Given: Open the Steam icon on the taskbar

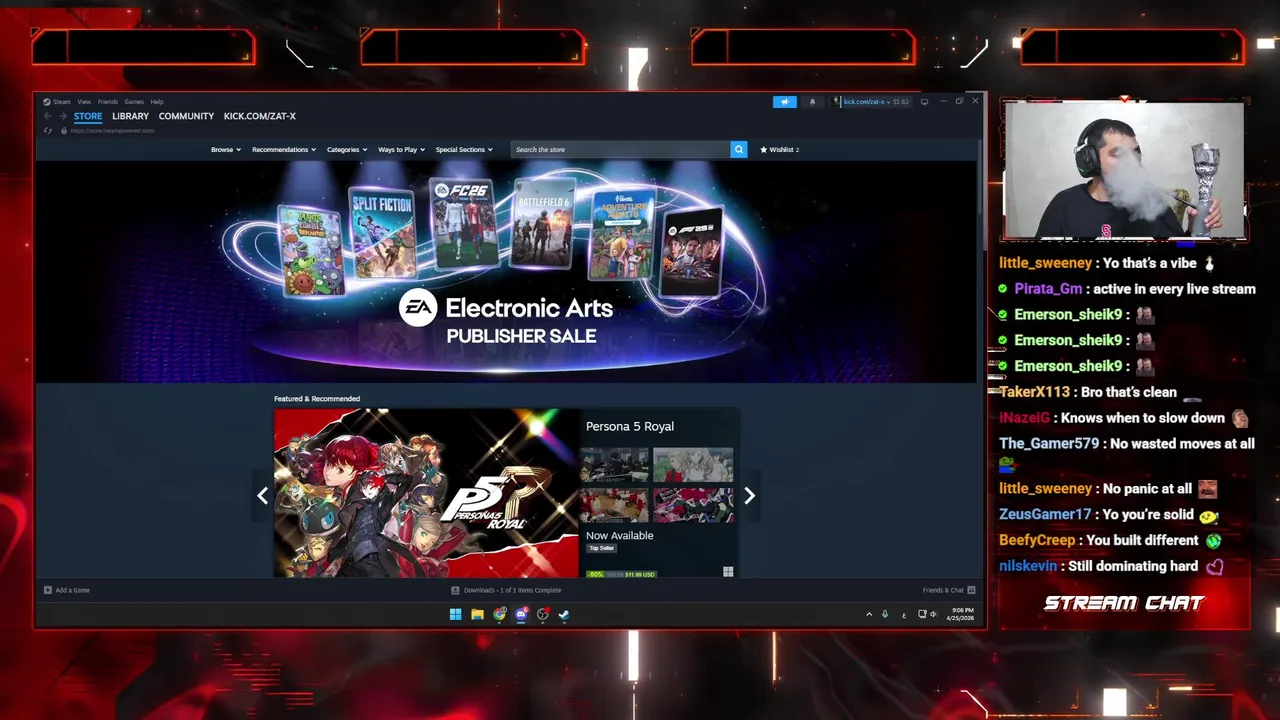Looking at the screenshot, I should click(x=564, y=614).
